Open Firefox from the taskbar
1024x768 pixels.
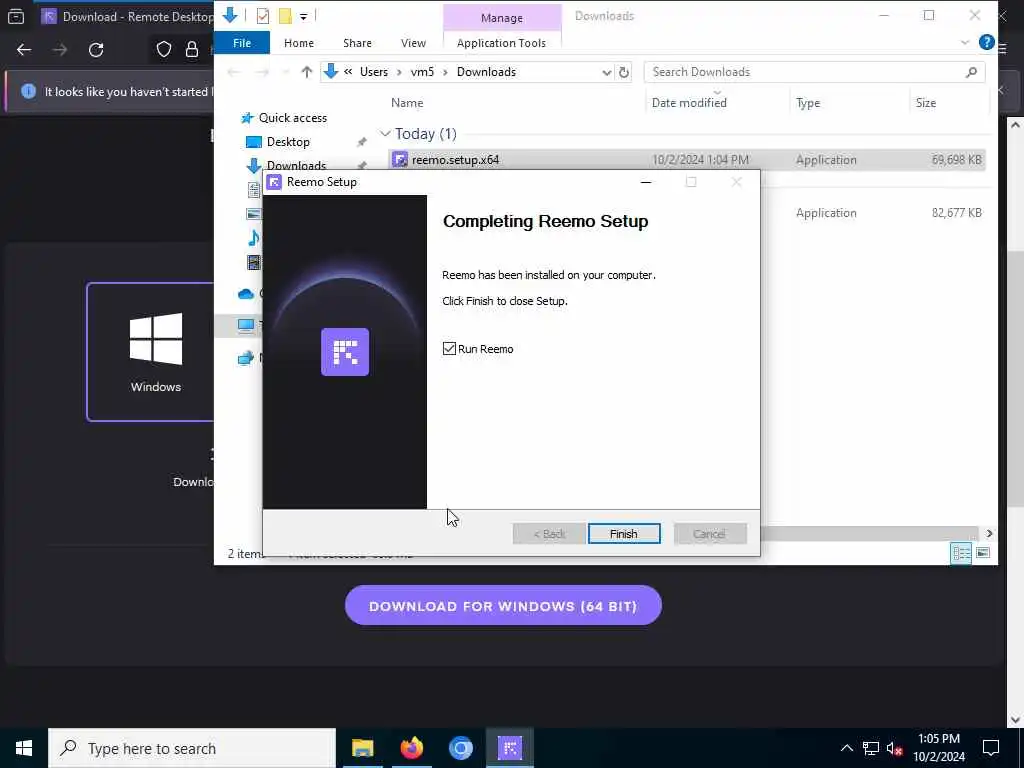click(x=411, y=748)
